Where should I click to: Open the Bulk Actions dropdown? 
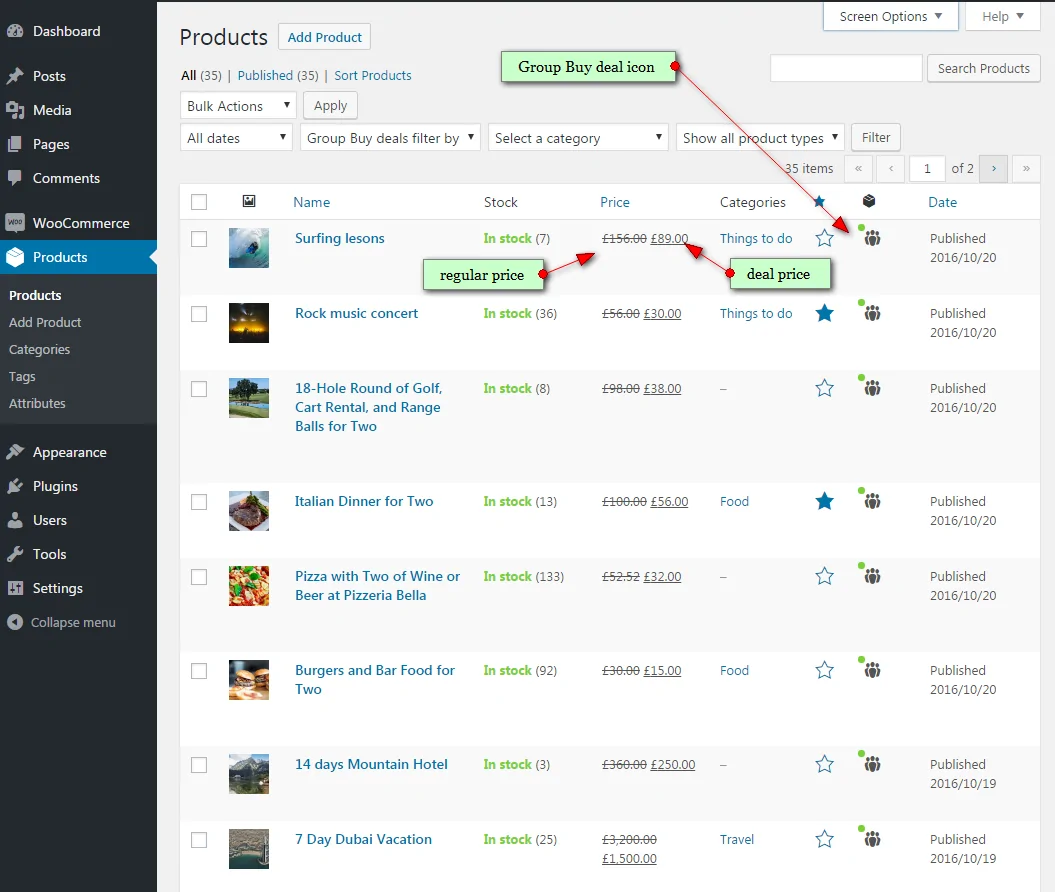click(x=237, y=105)
